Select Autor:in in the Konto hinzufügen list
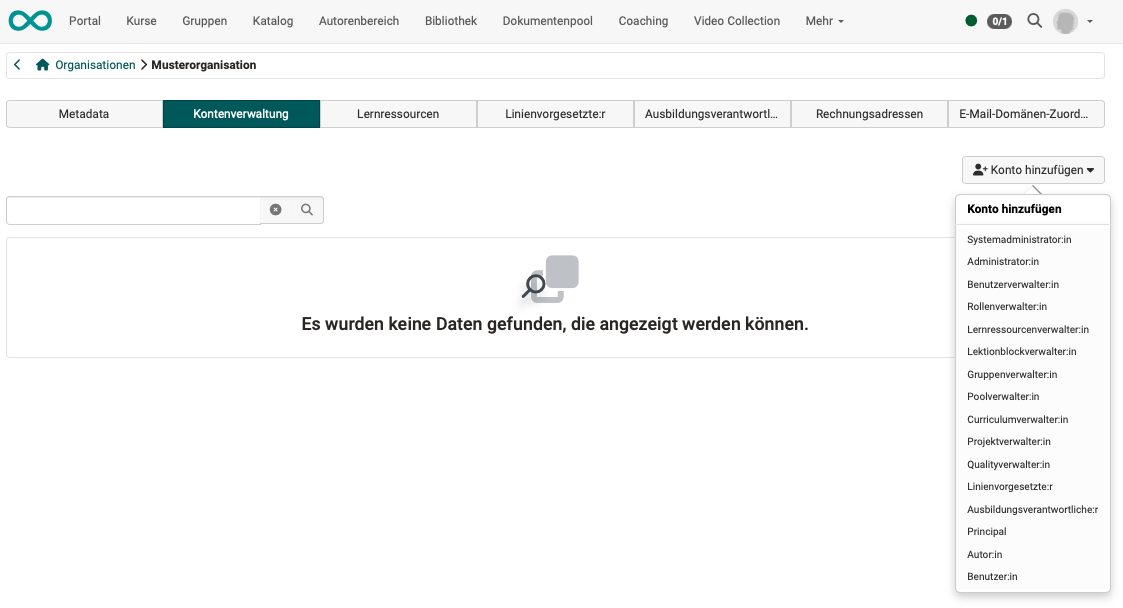 (984, 553)
